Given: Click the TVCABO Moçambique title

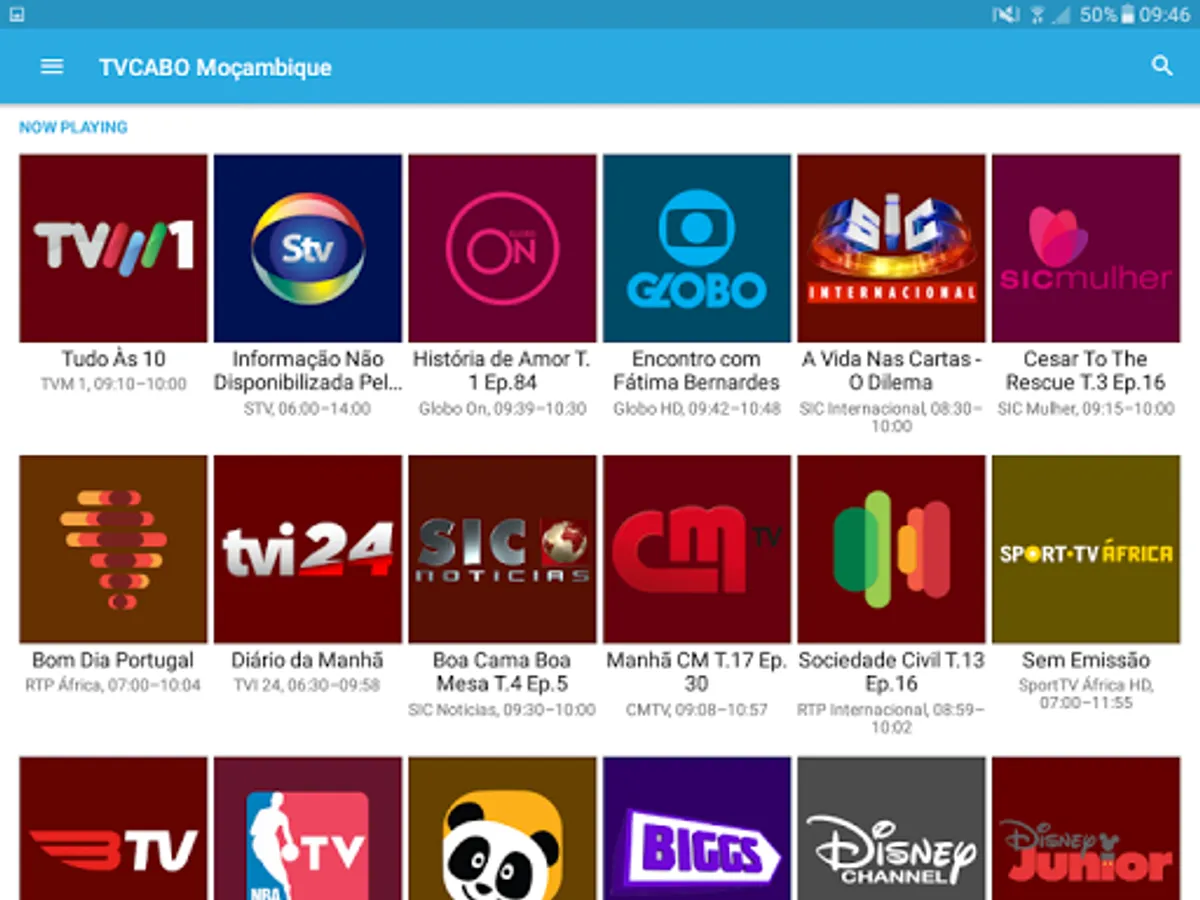Looking at the screenshot, I should [215, 68].
